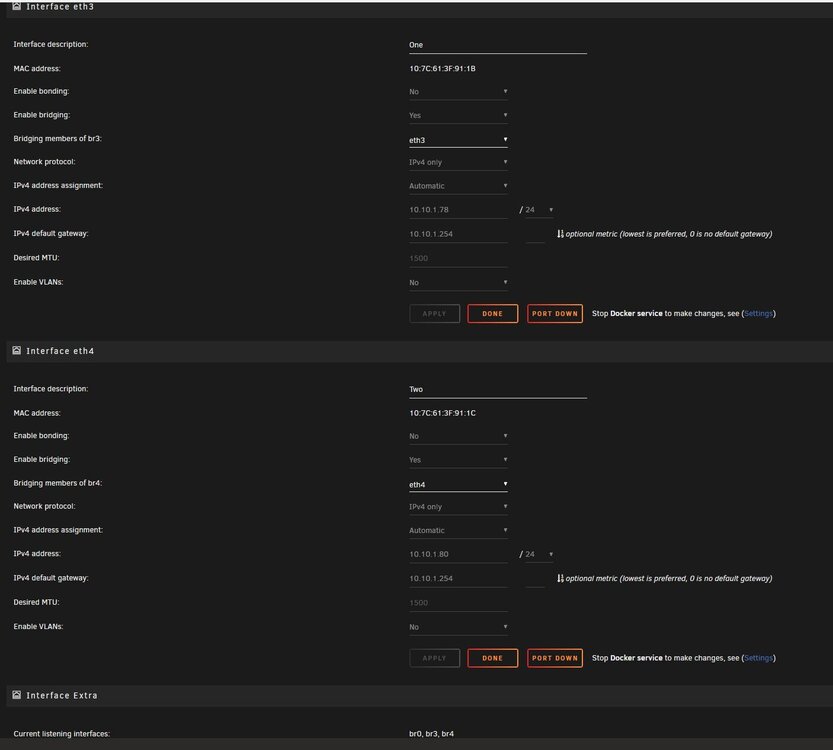Click Apply button for eth4
Viewport: 833px width, 750px height.
coord(435,658)
